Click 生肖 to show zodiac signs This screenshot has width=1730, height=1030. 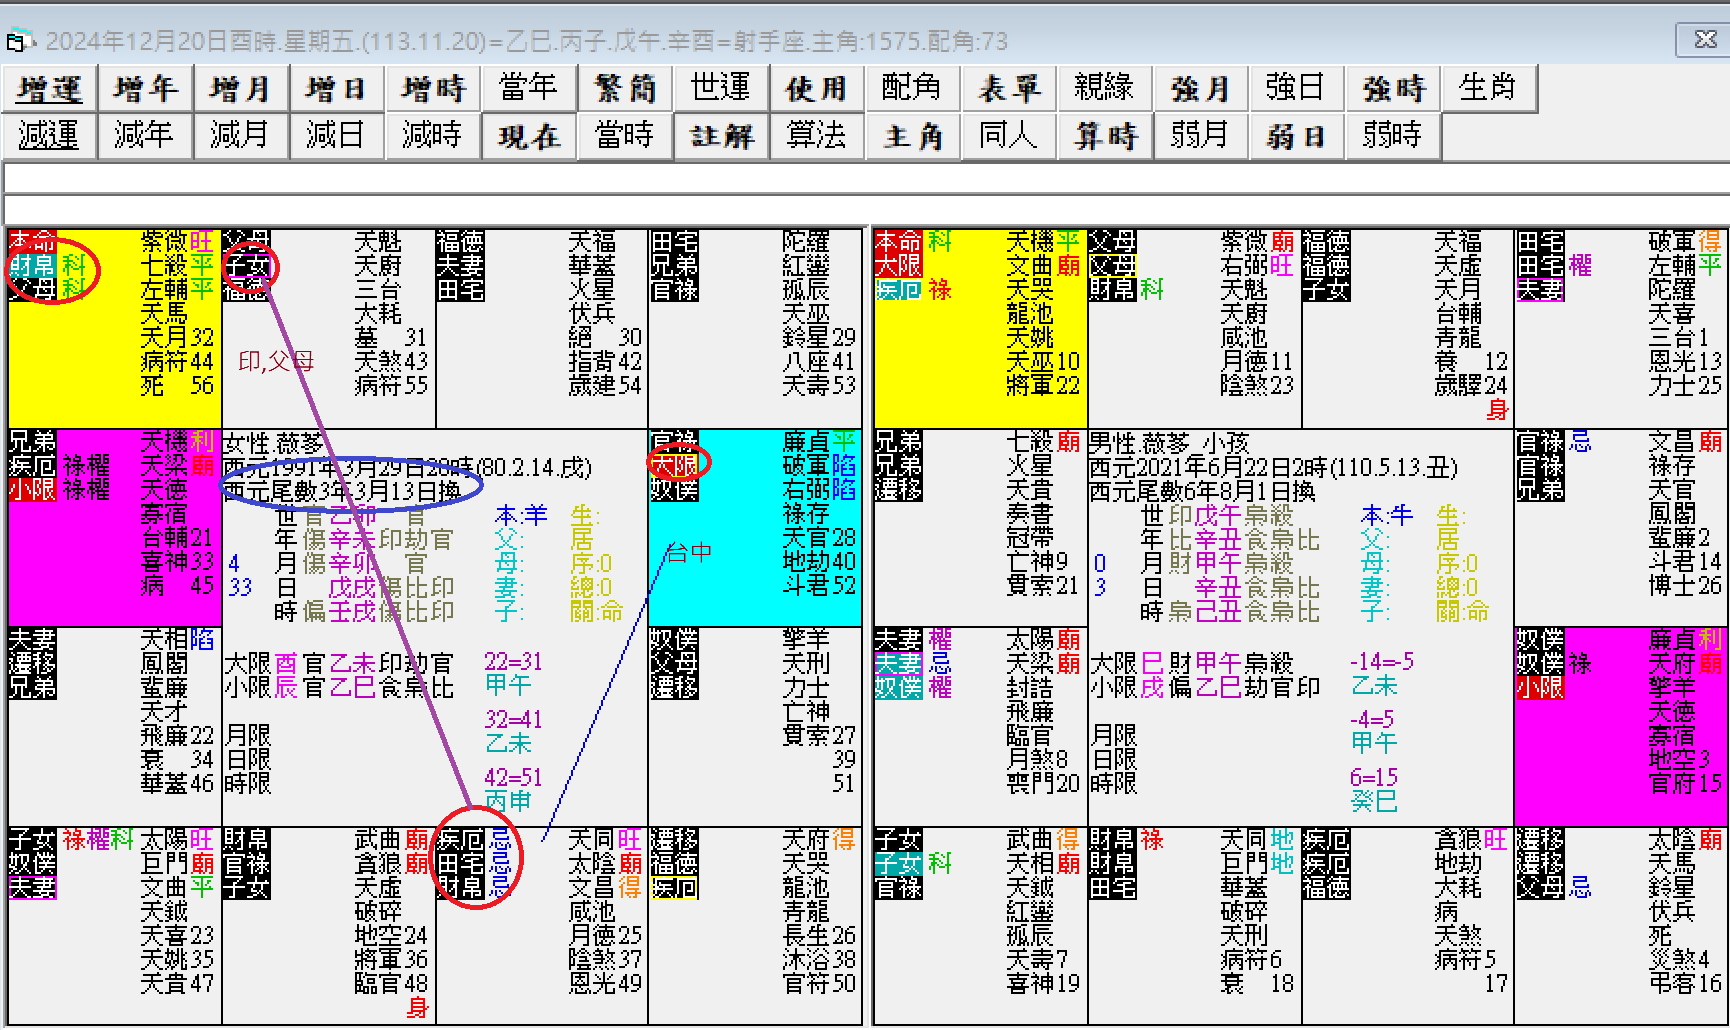[1489, 89]
